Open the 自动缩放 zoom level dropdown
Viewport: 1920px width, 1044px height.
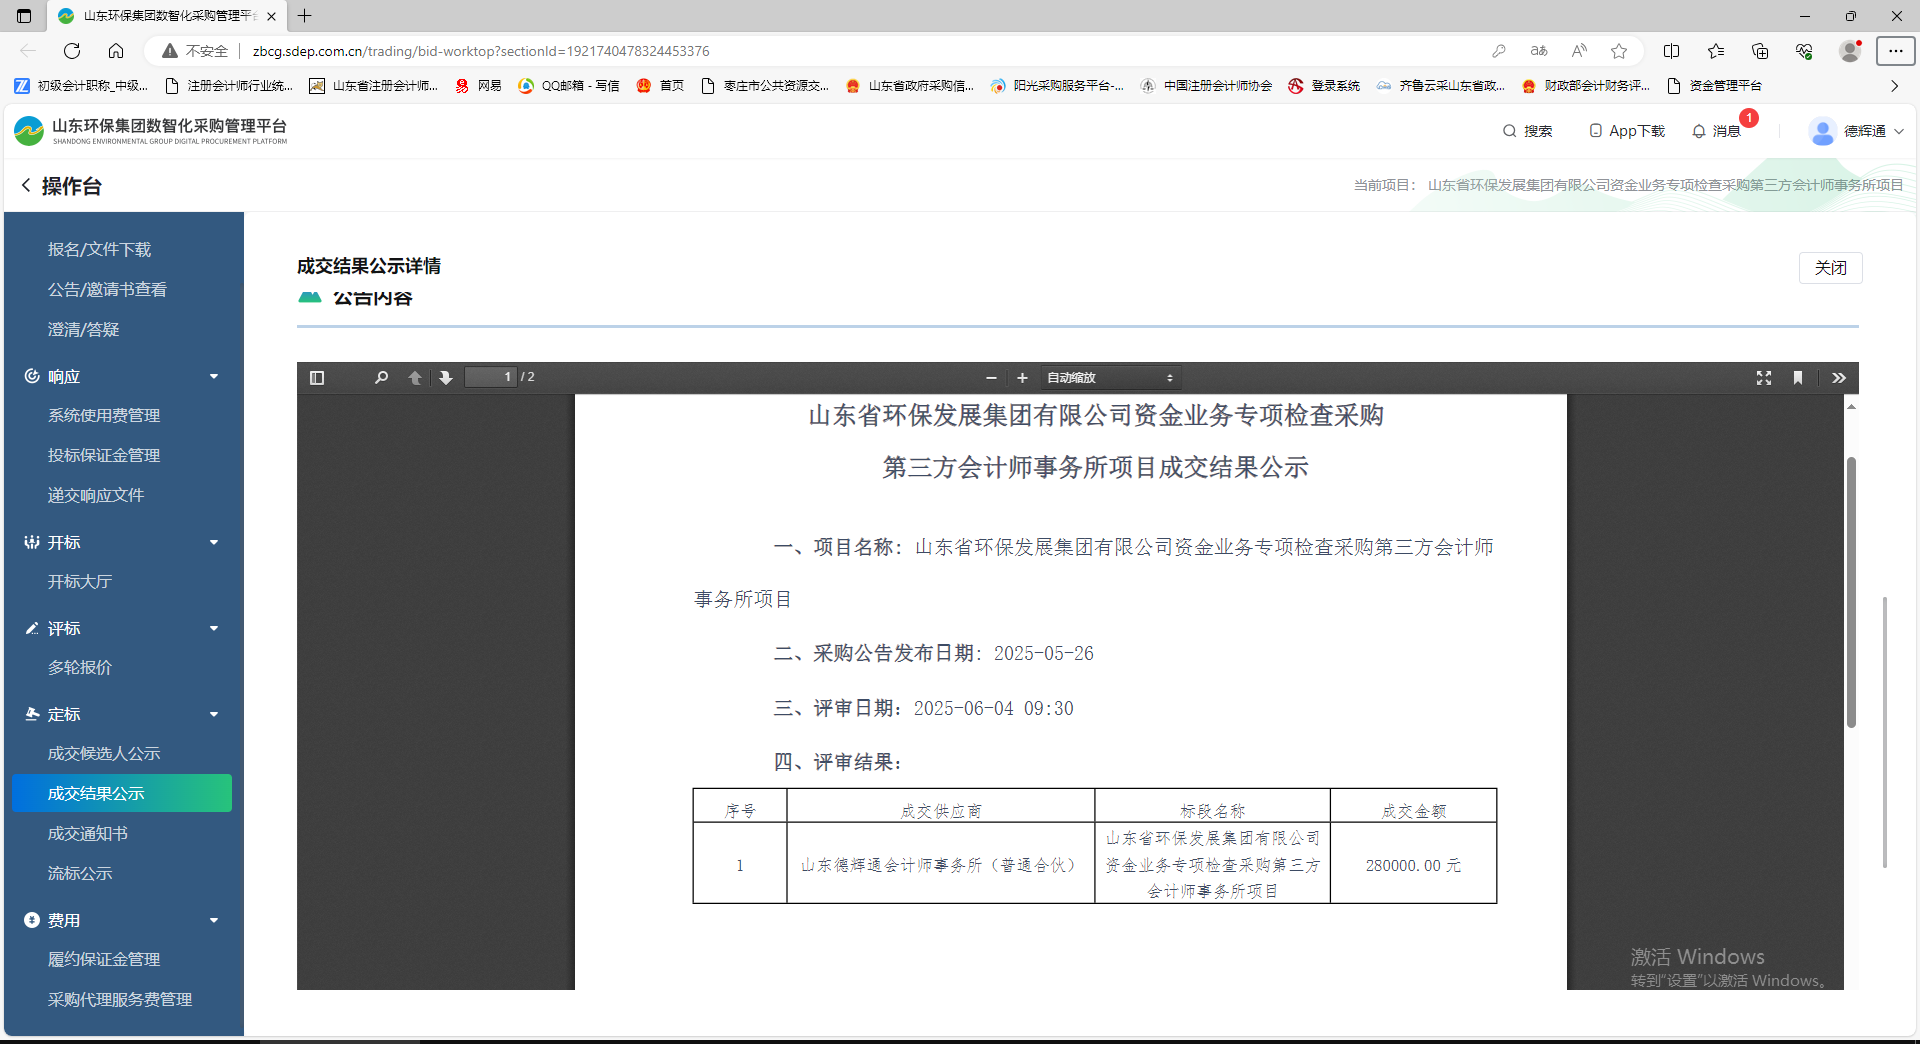pos(1109,378)
